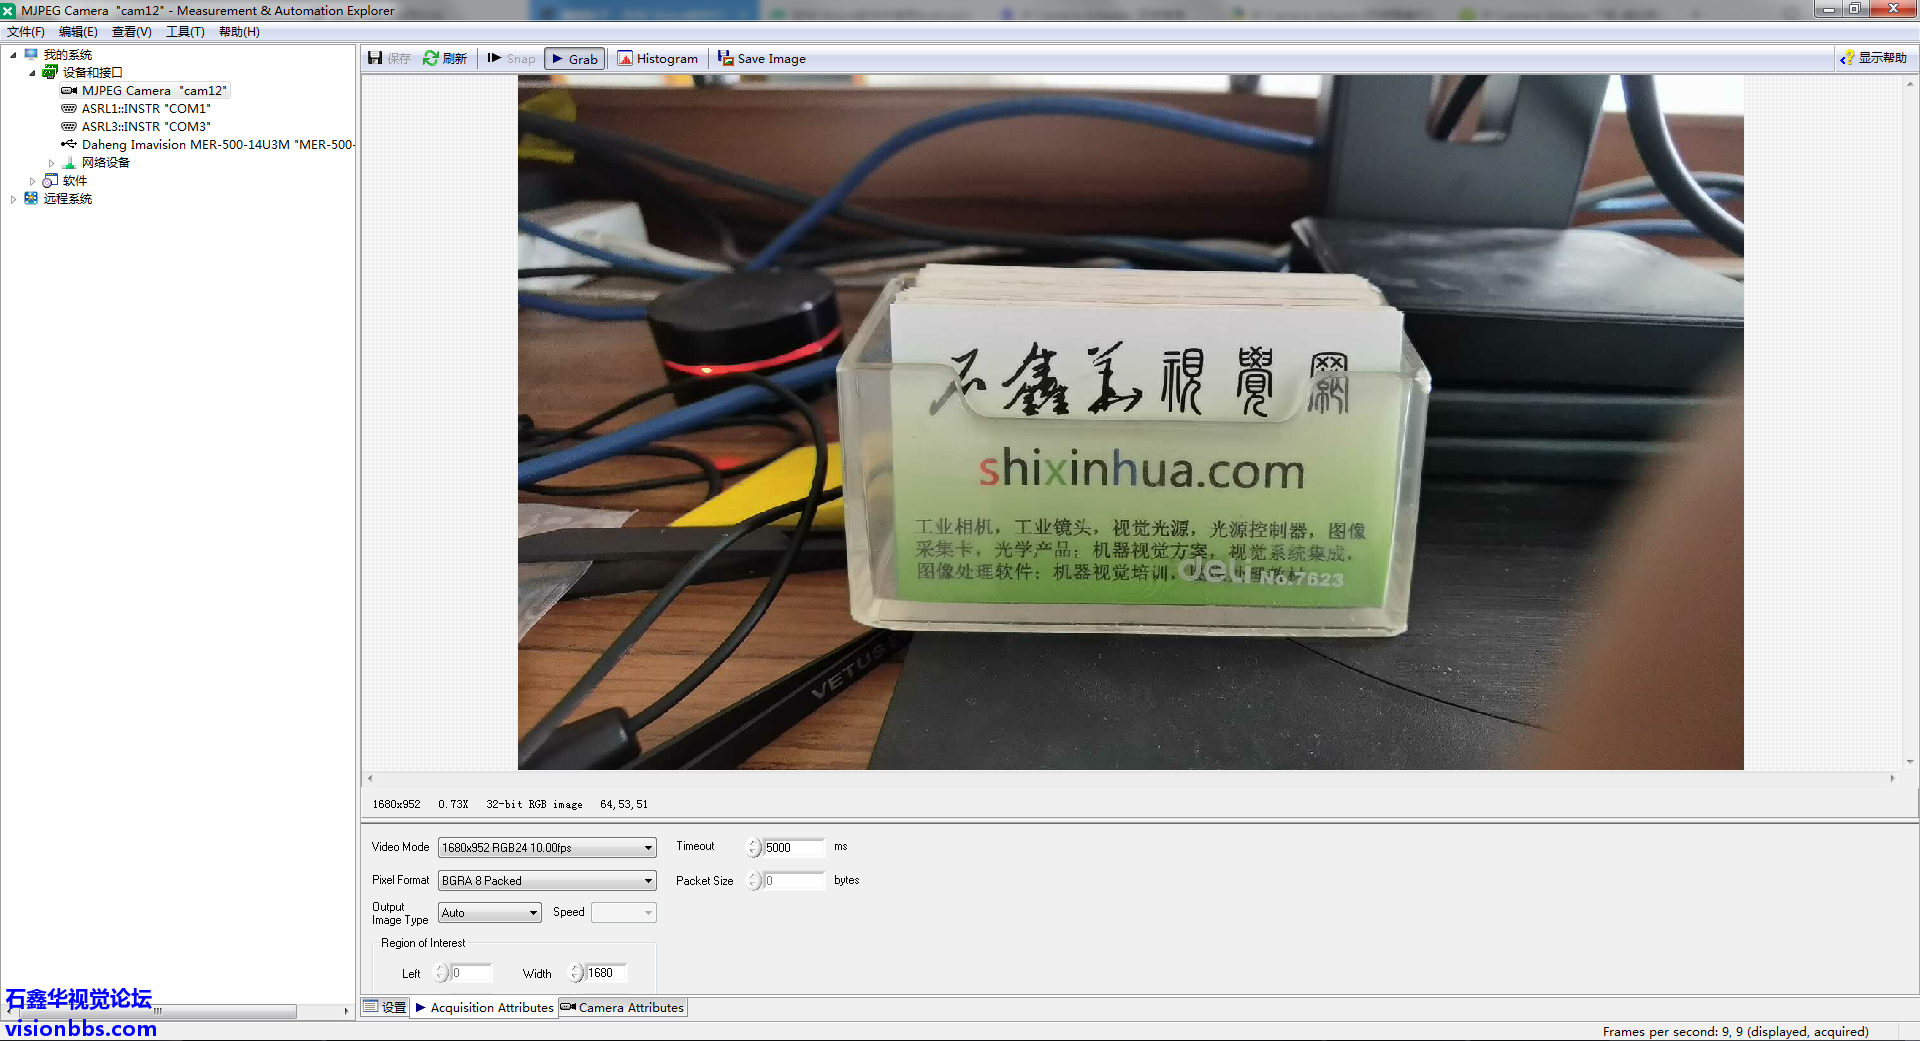Click the "64, 53, 51" pixel value text
The width and height of the screenshot is (1920, 1041).
[x=624, y=804]
